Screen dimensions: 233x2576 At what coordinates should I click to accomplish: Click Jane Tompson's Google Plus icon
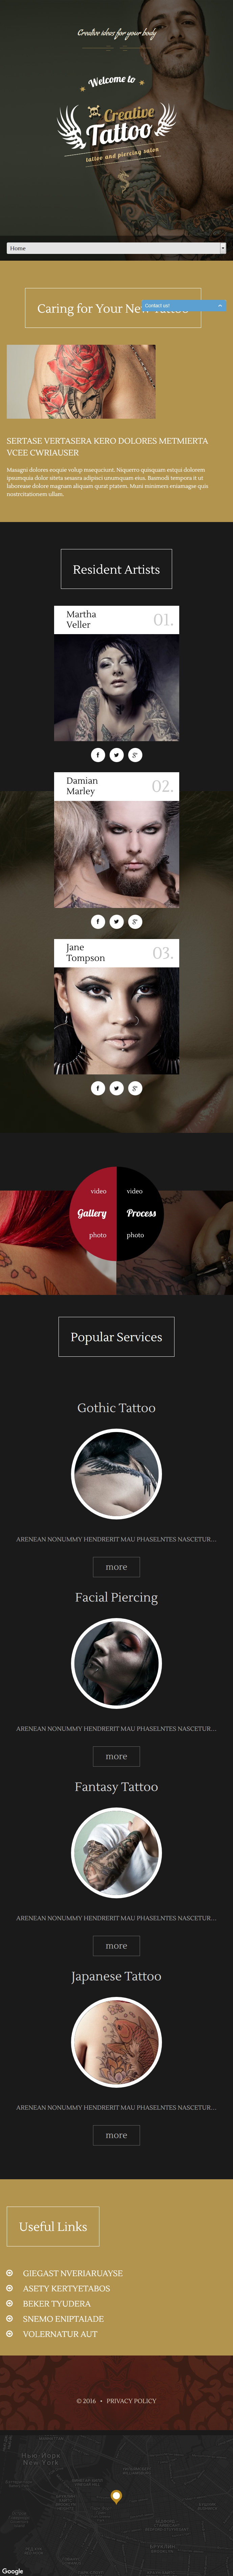[x=135, y=1088]
